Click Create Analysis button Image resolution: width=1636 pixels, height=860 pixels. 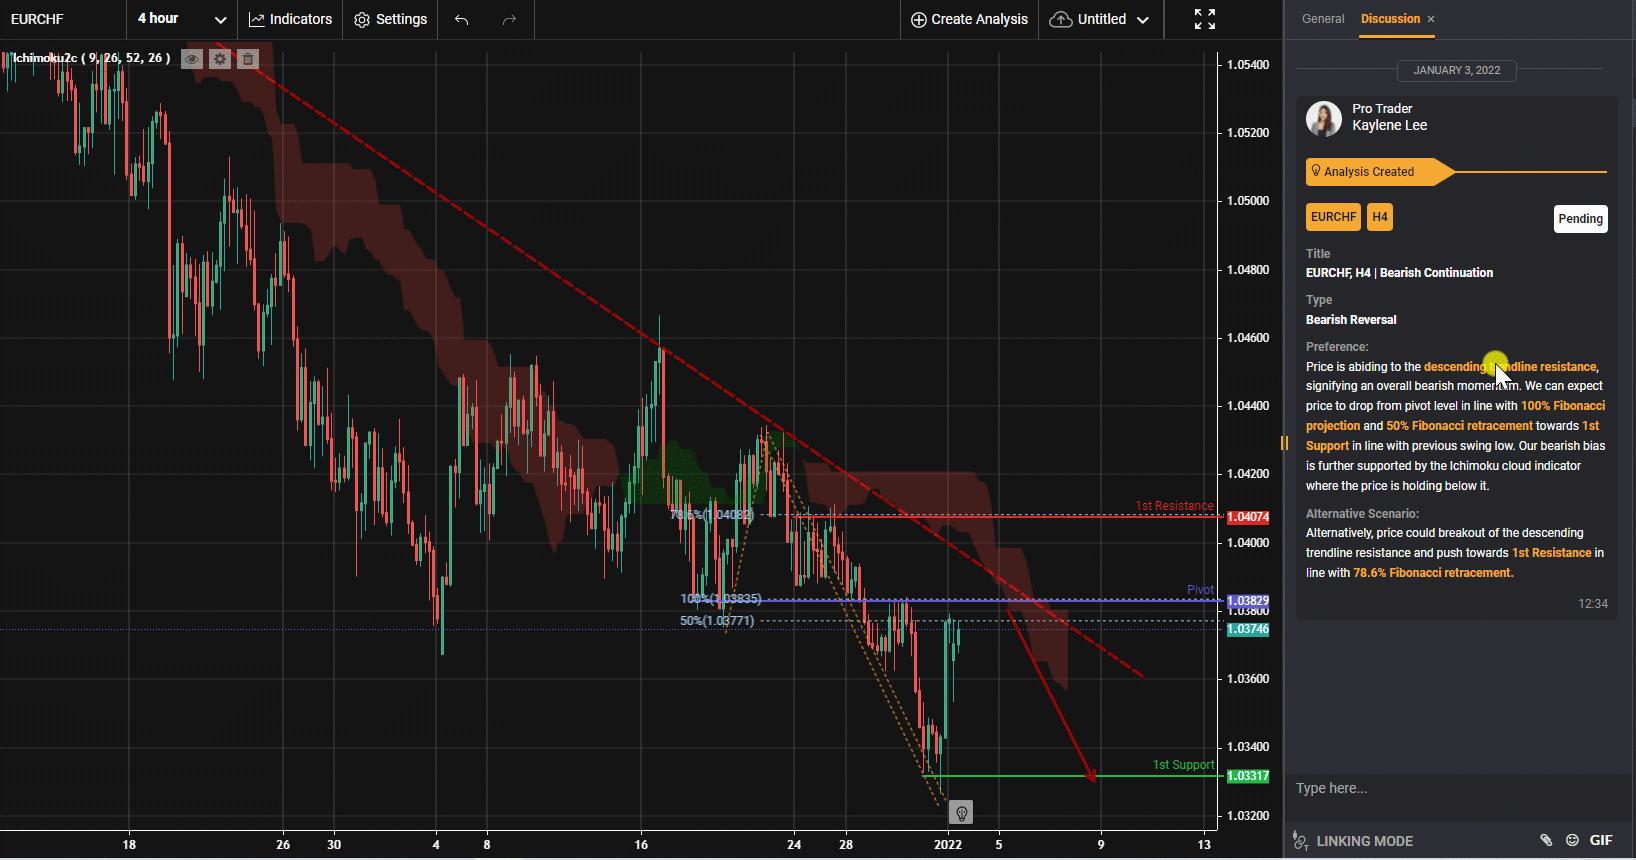pos(969,19)
